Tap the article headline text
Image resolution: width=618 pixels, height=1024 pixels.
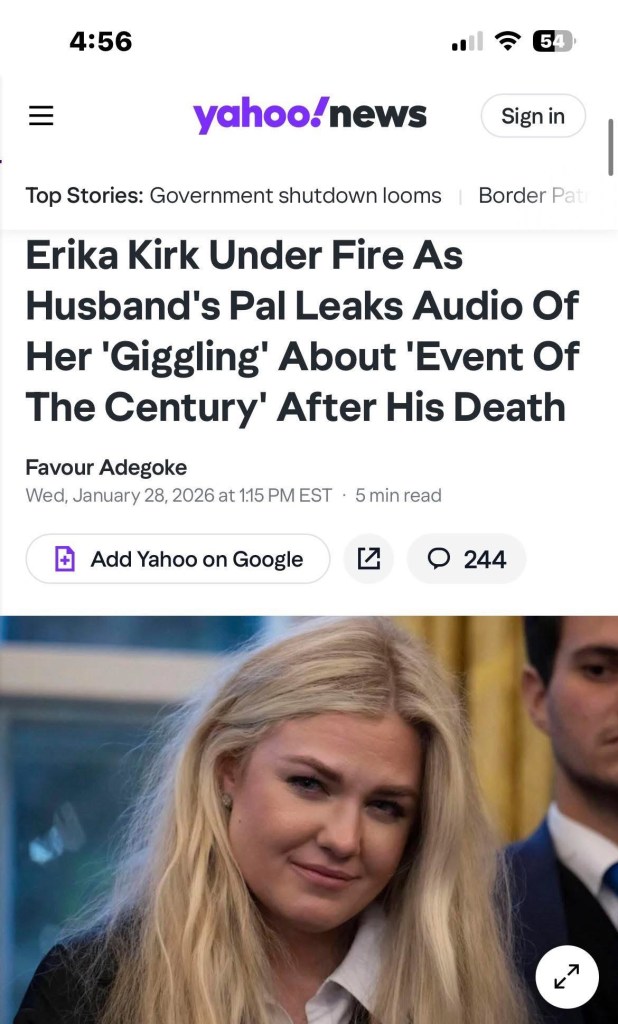click(x=302, y=330)
